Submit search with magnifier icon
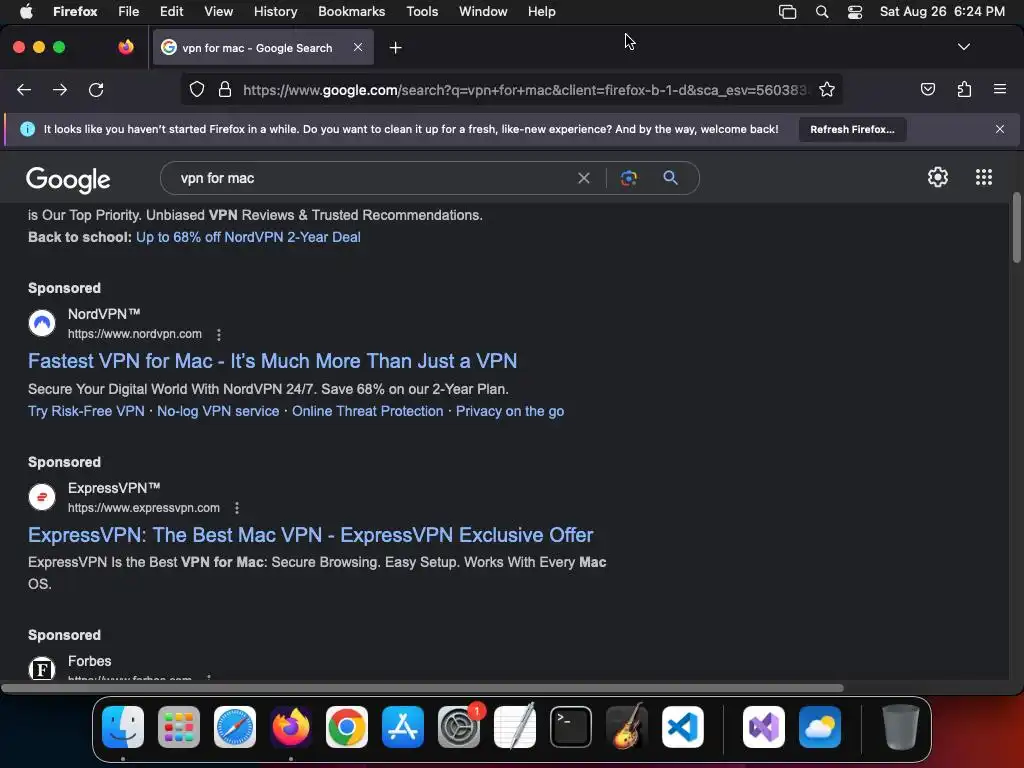The height and width of the screenshot is (768, 1024). click(x=670, y=178)
